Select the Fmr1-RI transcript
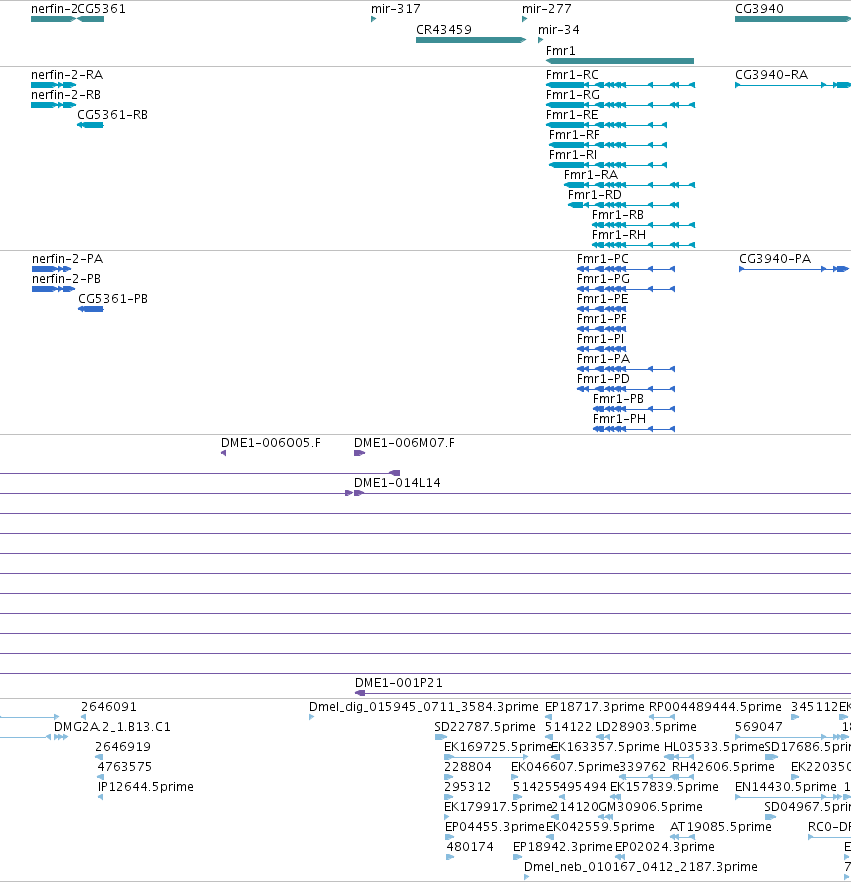This screenshot has height=882, width=851. coord(608,165)
